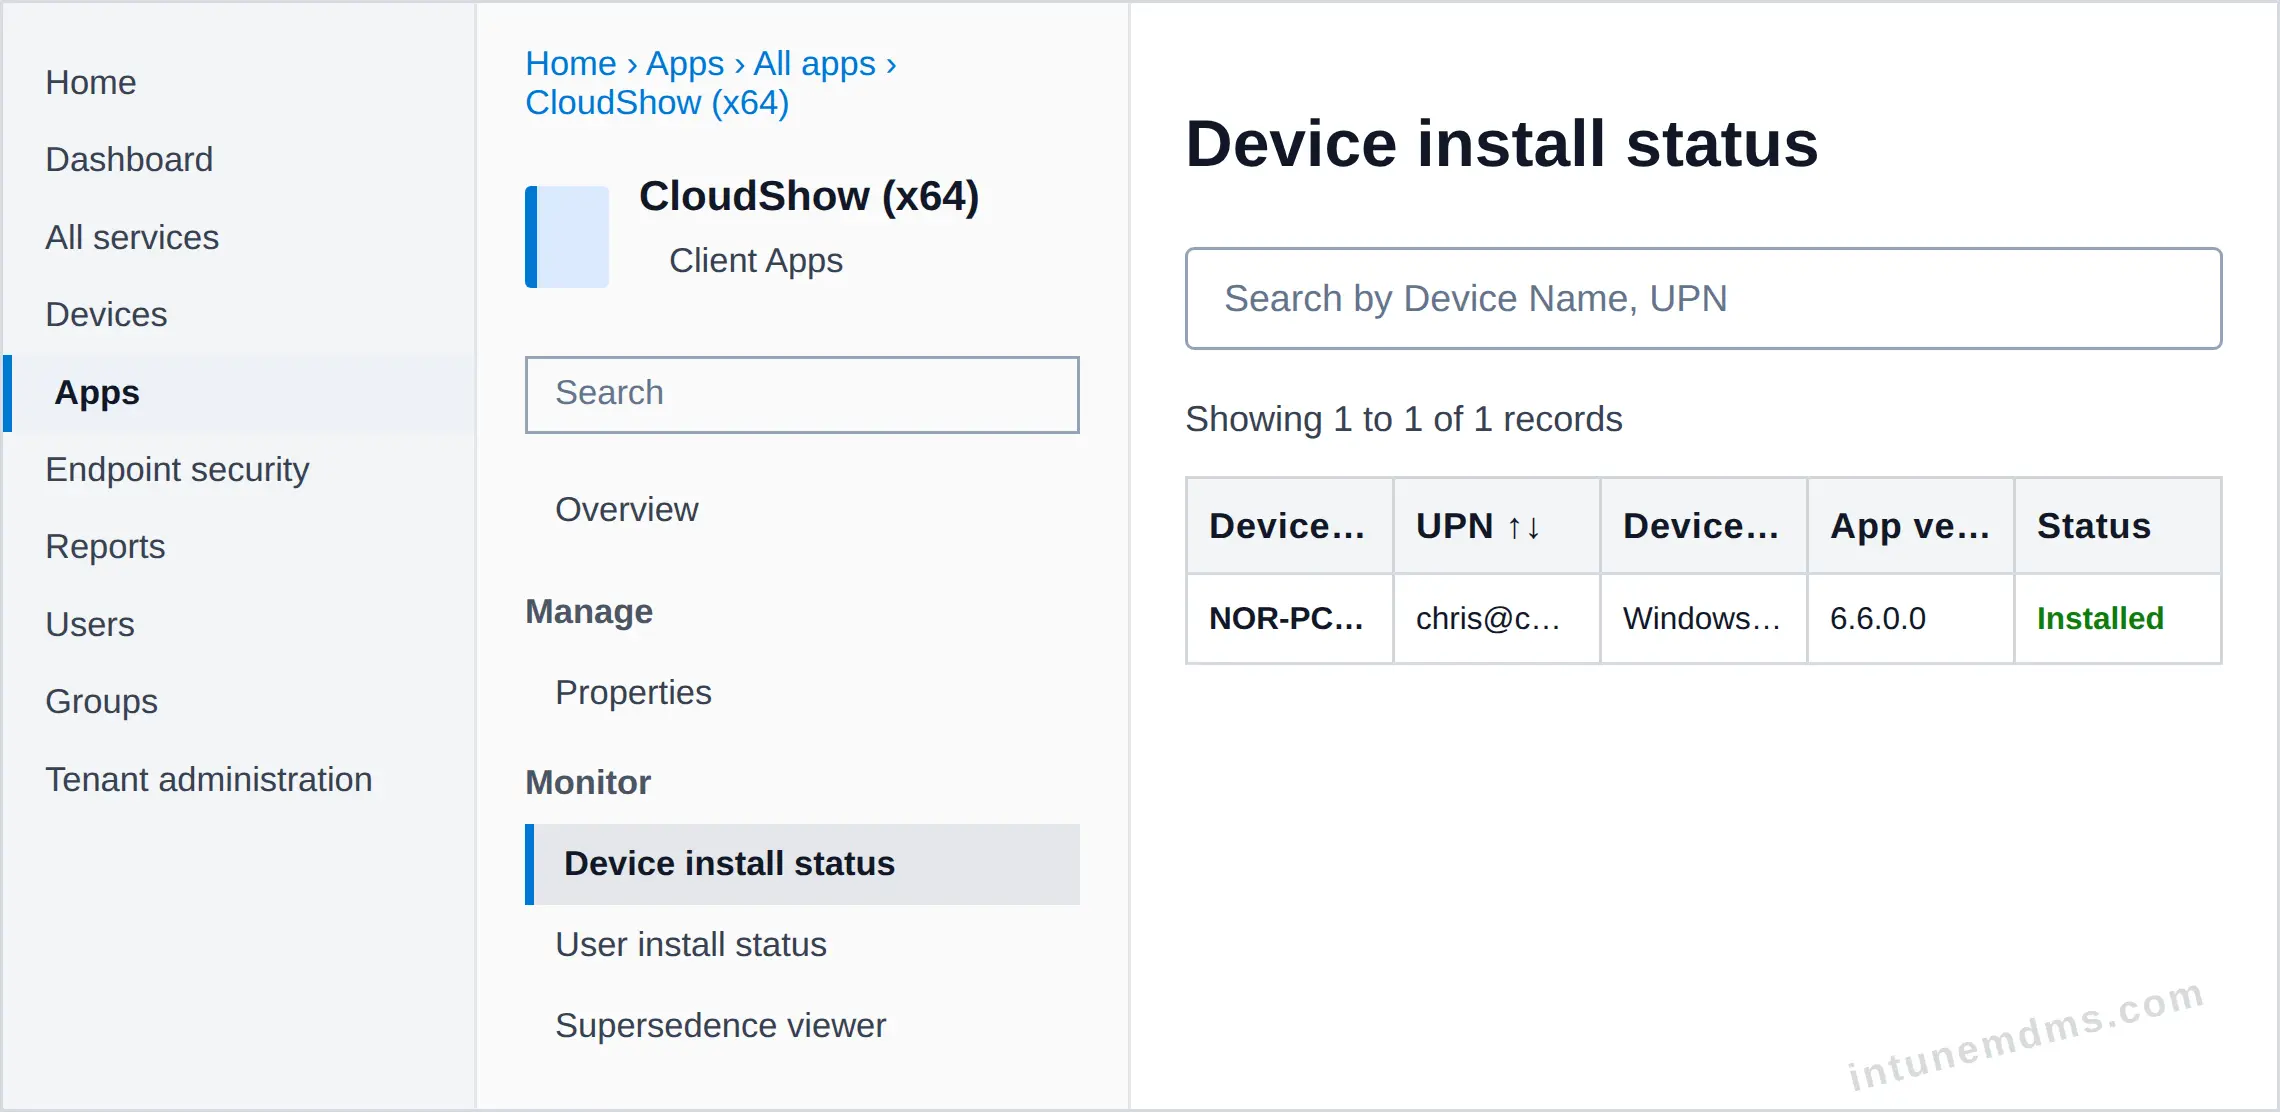Screen dimensions: 2280x1112
Task: Open Tenant administration
Action: pos(209,779)
